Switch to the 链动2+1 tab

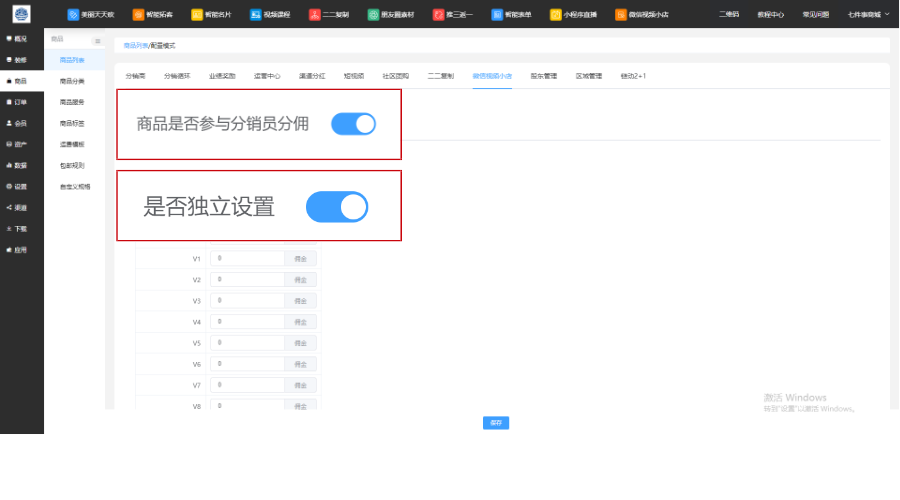pos(633,76)
